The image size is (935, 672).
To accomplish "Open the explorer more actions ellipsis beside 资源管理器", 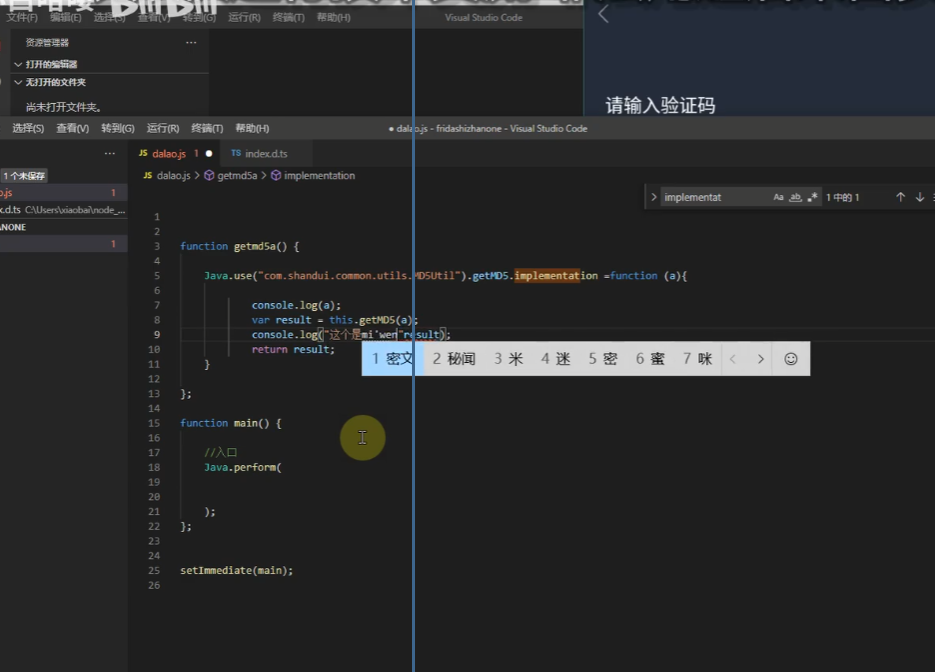I will [191, 43].
